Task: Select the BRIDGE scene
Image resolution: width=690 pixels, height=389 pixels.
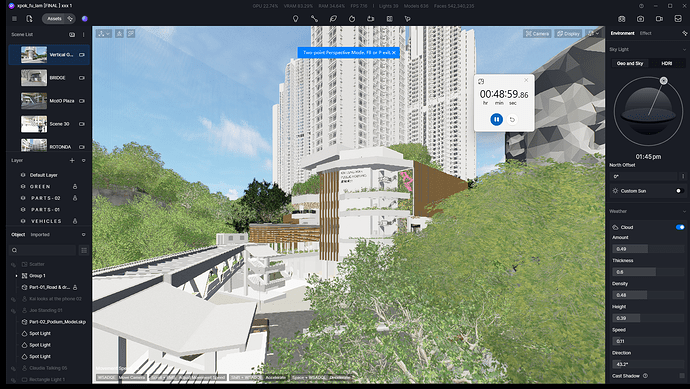Action: tap(49, 77)
